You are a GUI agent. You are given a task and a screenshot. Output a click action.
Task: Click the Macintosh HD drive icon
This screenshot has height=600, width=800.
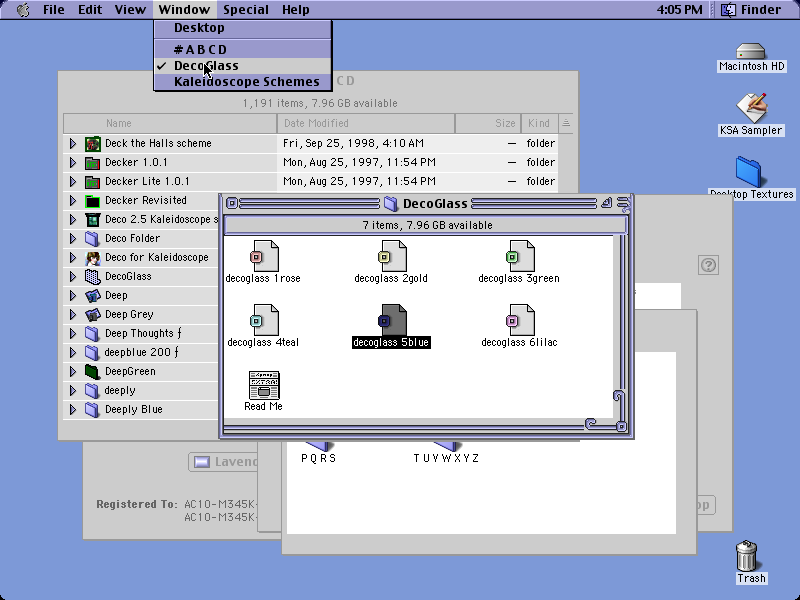point(751,51)
